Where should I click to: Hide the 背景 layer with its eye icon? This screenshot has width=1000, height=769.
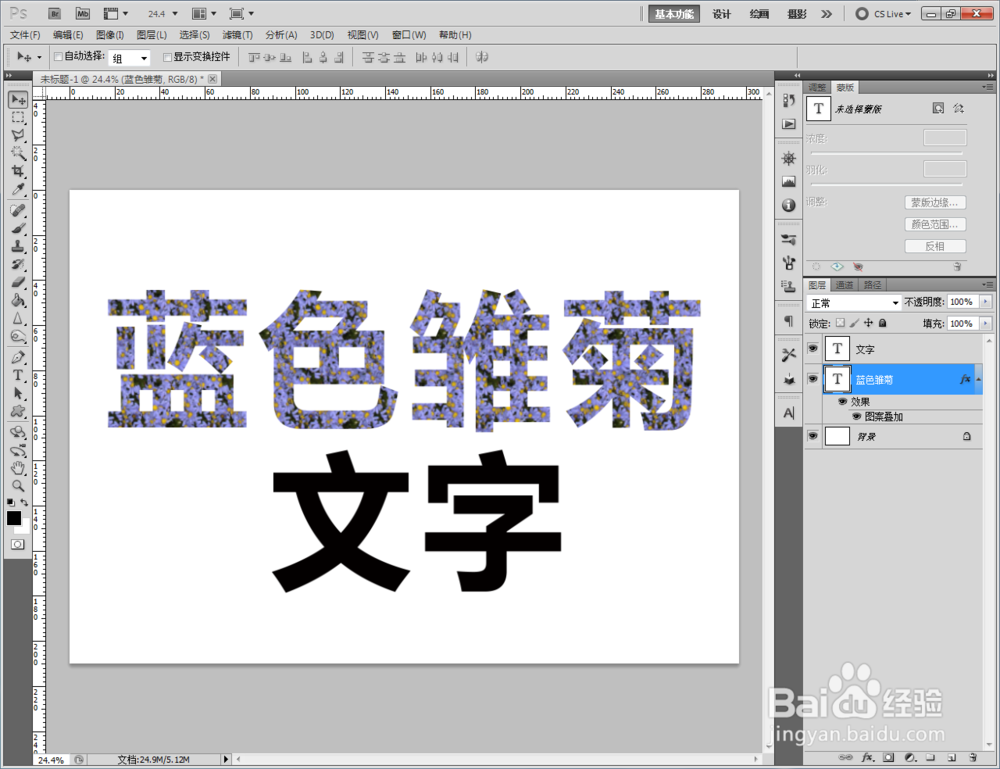(x=812, y=436)
